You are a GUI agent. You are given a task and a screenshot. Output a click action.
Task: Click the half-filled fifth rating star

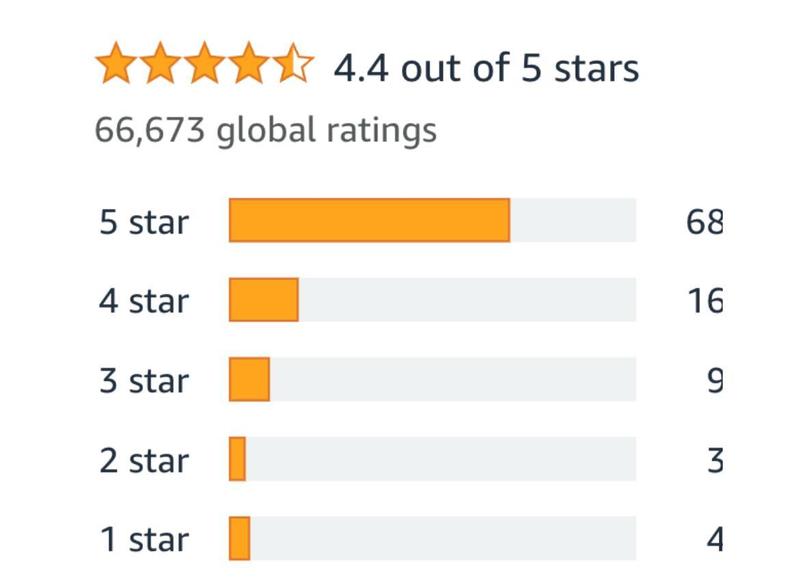(x=293, y=63)
